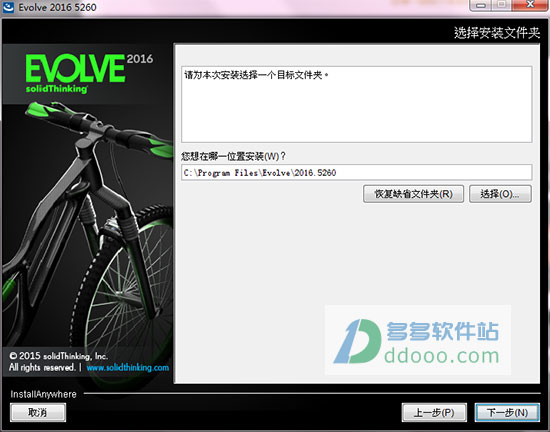Click the instruction text 请为本次安装选择一个目标文件夹
The height and width of the screenshot is (432, 550).
pyautogui.click(x=256, y=75)
